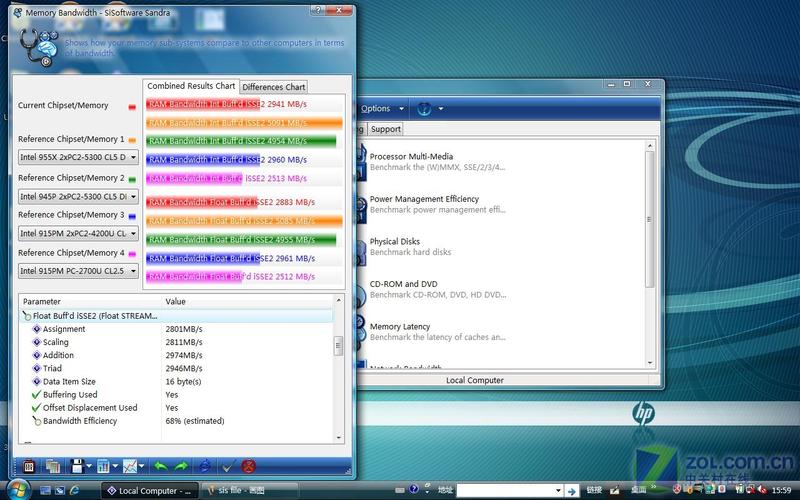Click the red shield security tray icon
This screenshot has height=500, width=800.
(677, 490)
